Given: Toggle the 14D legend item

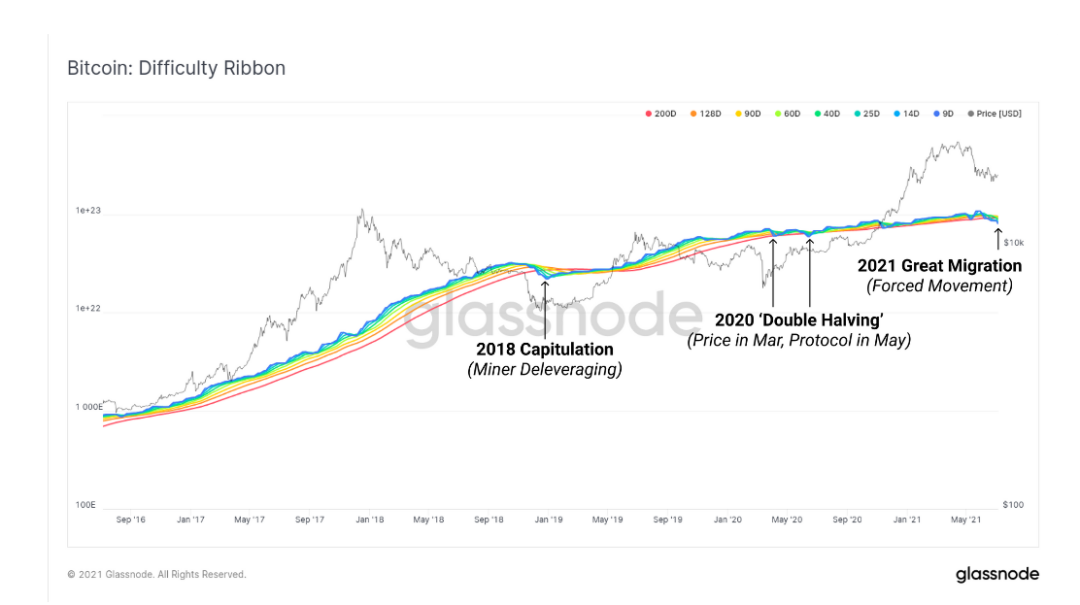Looking at the screenshot, I should click(906, 114).
